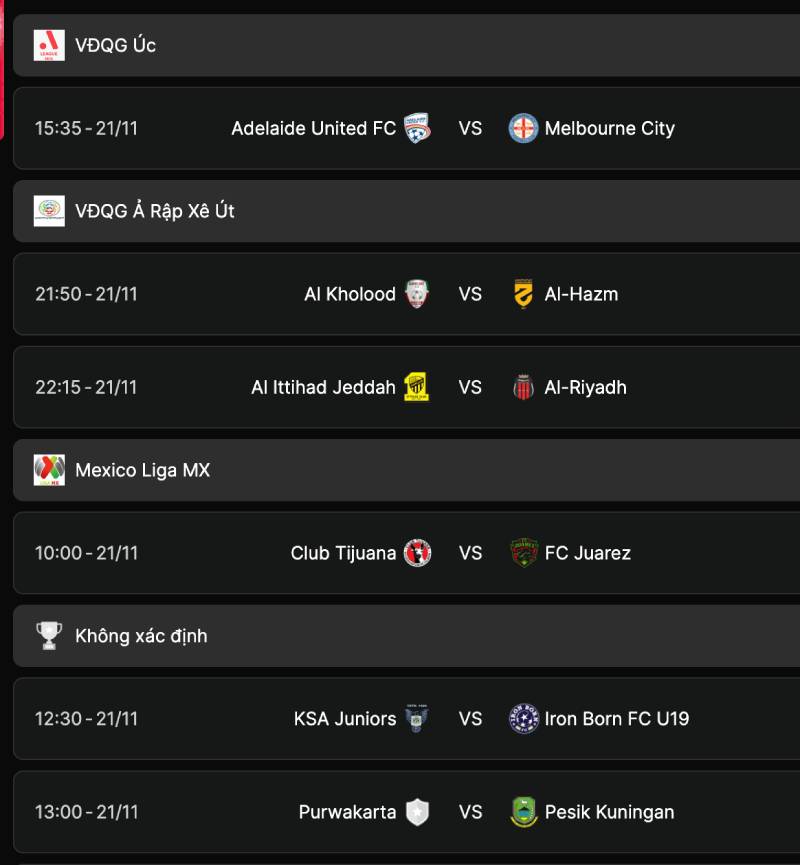
Task: Click Adelaide United FC club crest
Action: [x=417, y=128]
